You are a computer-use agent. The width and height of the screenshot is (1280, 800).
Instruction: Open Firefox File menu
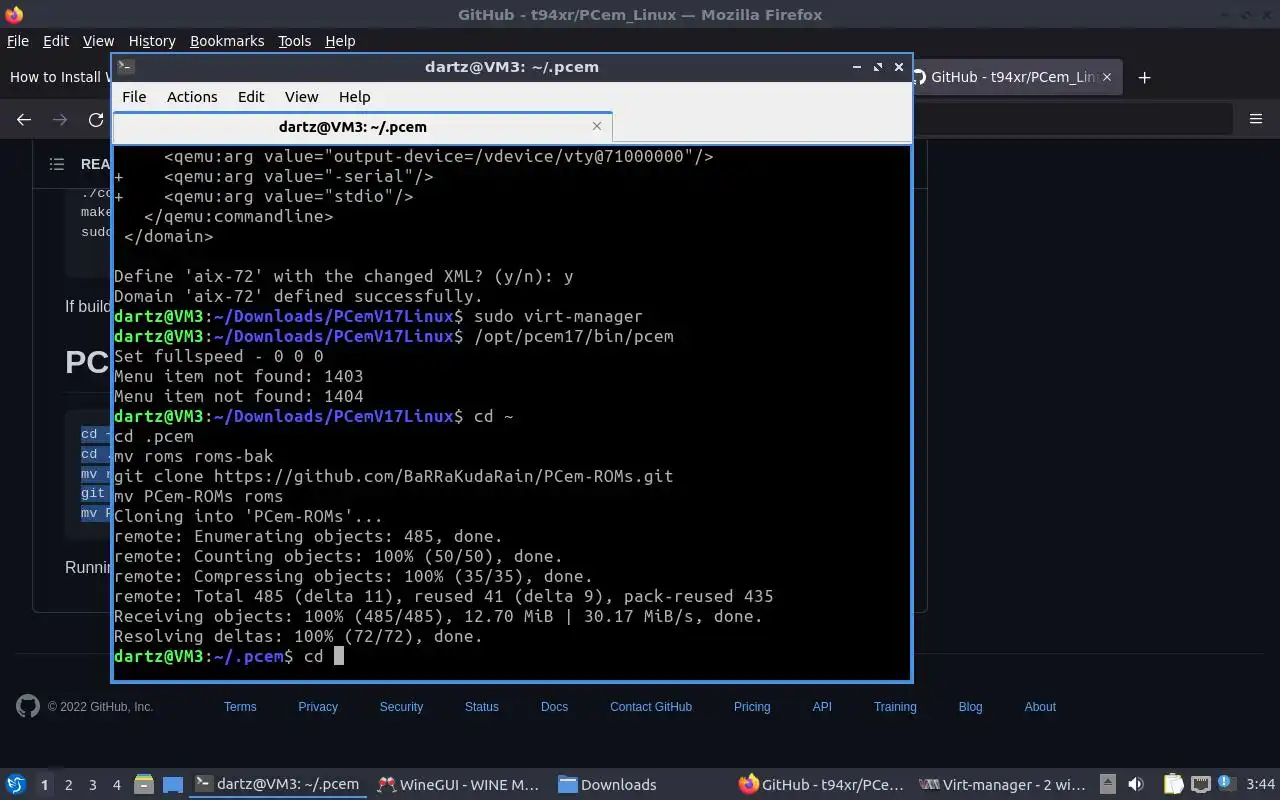click(x=18, y=41)
